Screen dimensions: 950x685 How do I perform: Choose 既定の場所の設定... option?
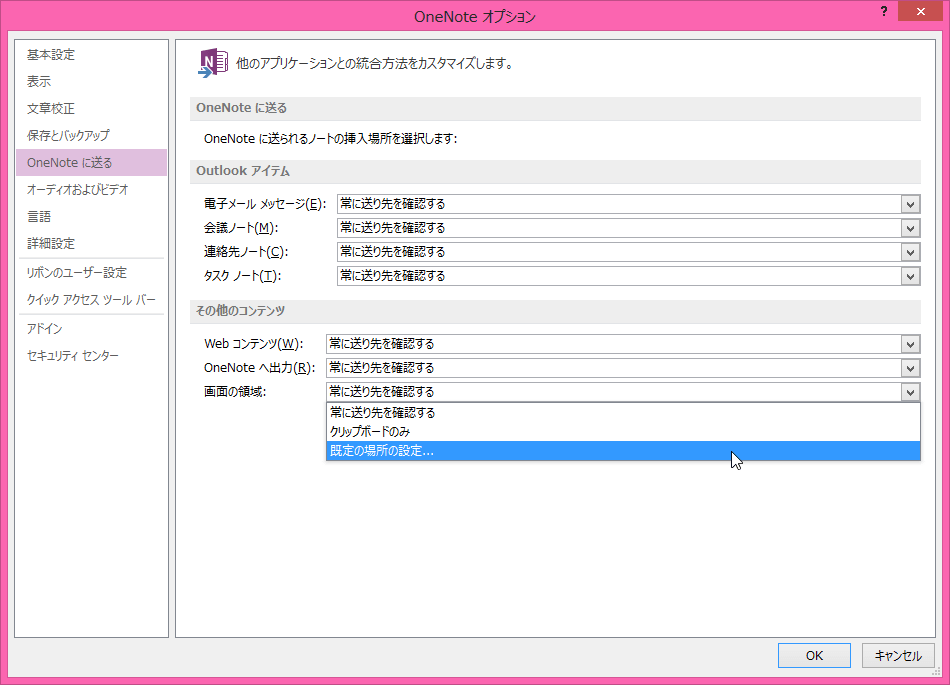(623, 451)
